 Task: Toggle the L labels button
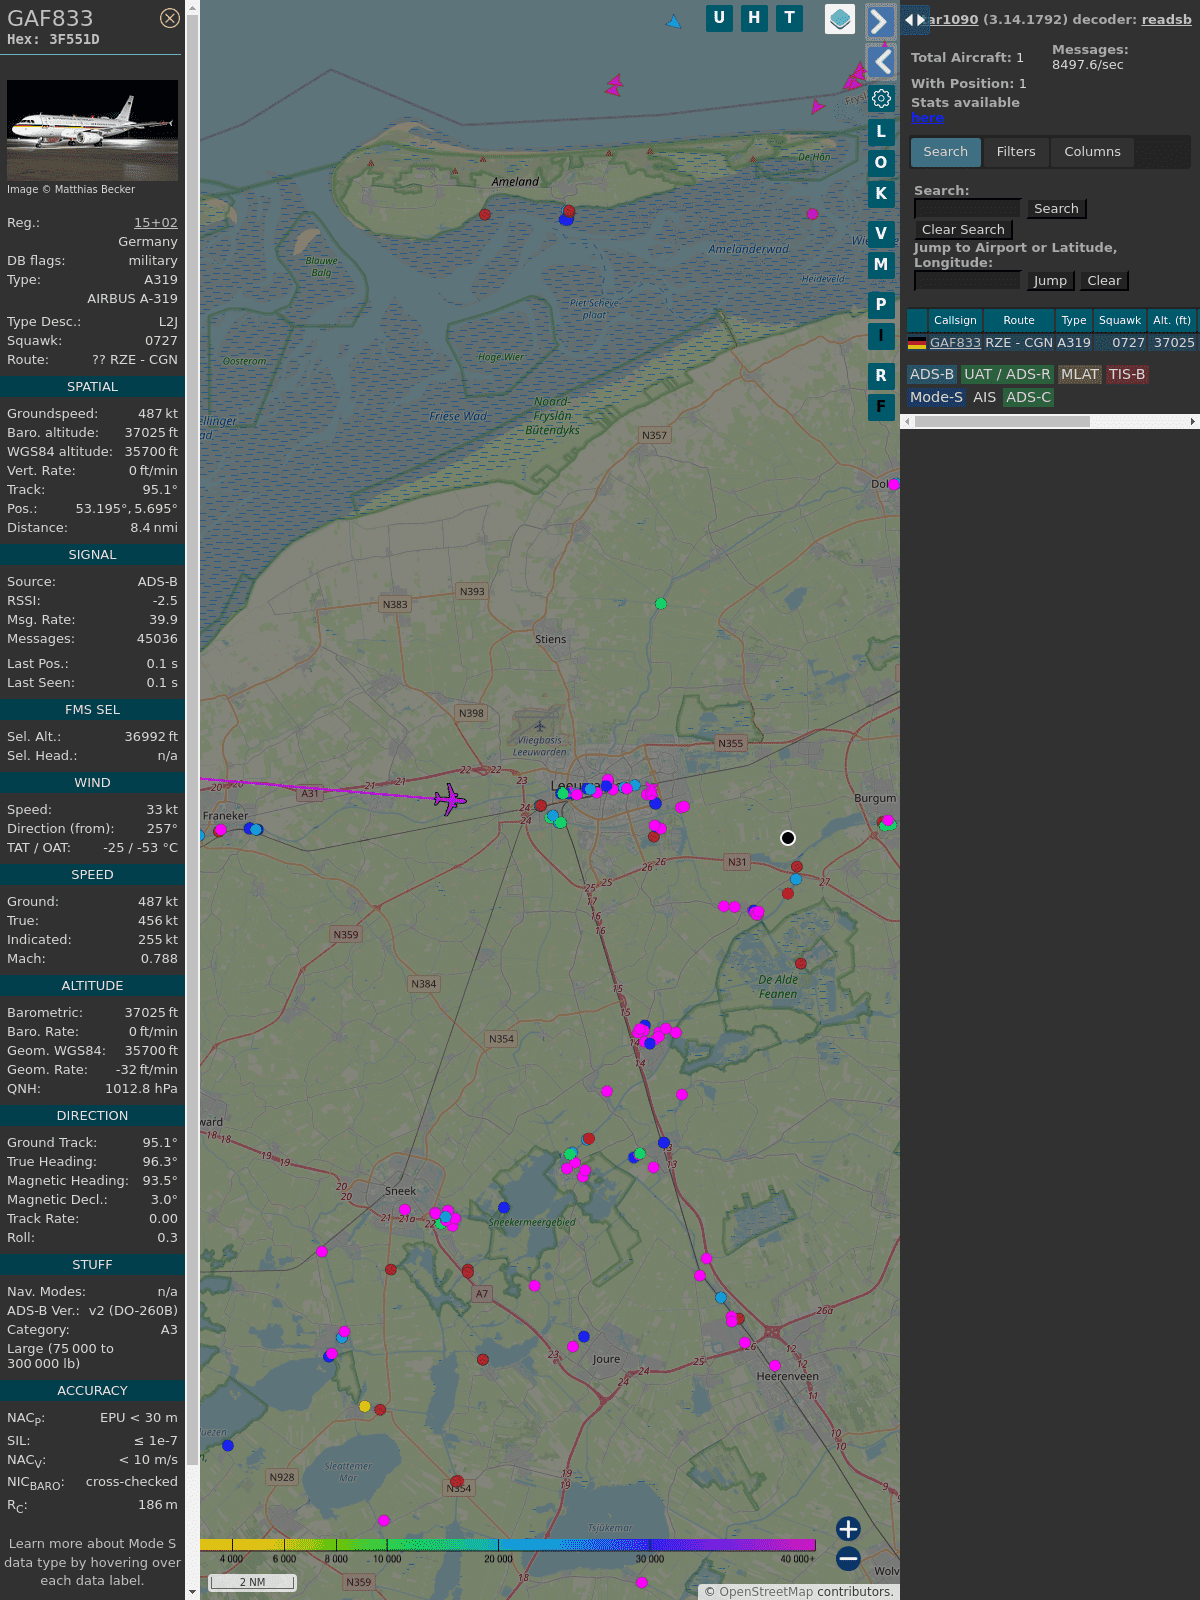coord(881,132)
